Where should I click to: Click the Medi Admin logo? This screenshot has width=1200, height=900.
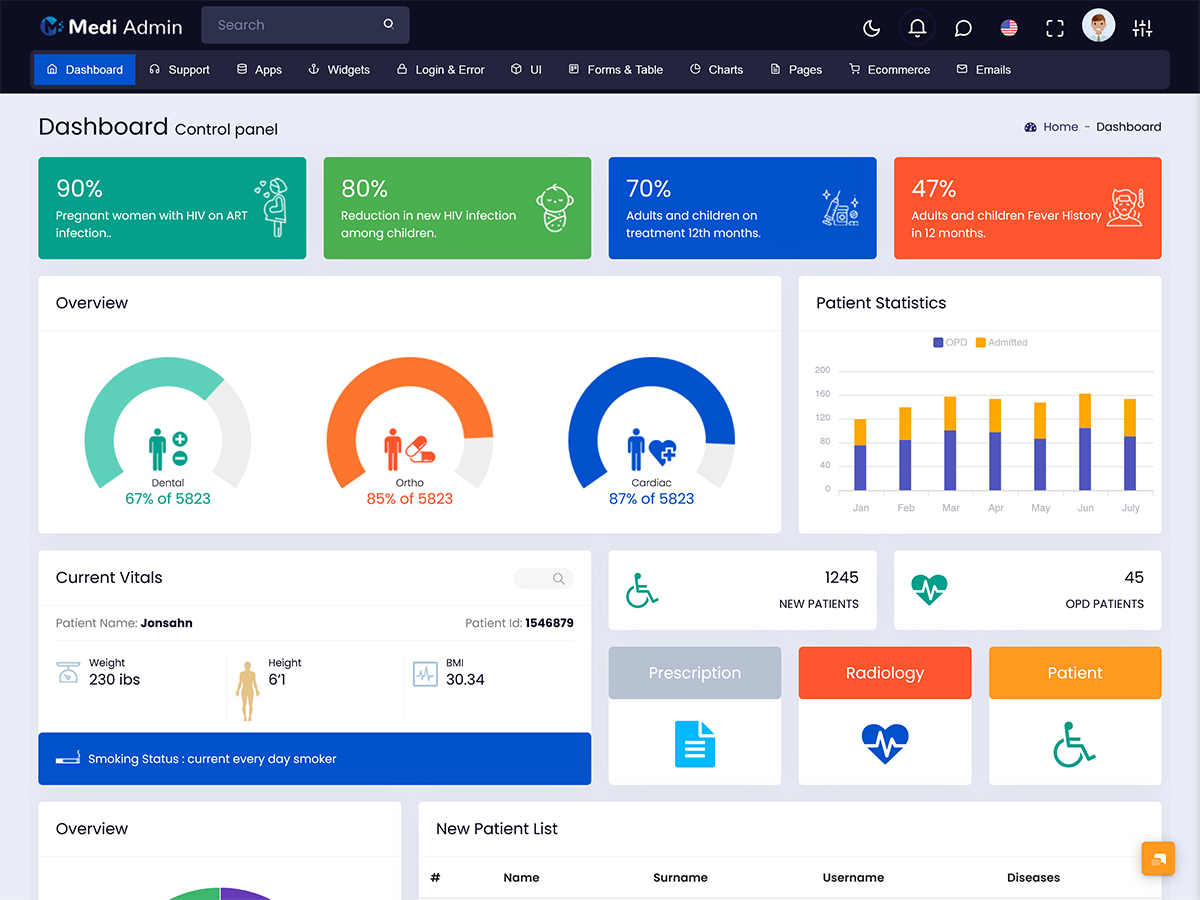click(x=111, y=26)
